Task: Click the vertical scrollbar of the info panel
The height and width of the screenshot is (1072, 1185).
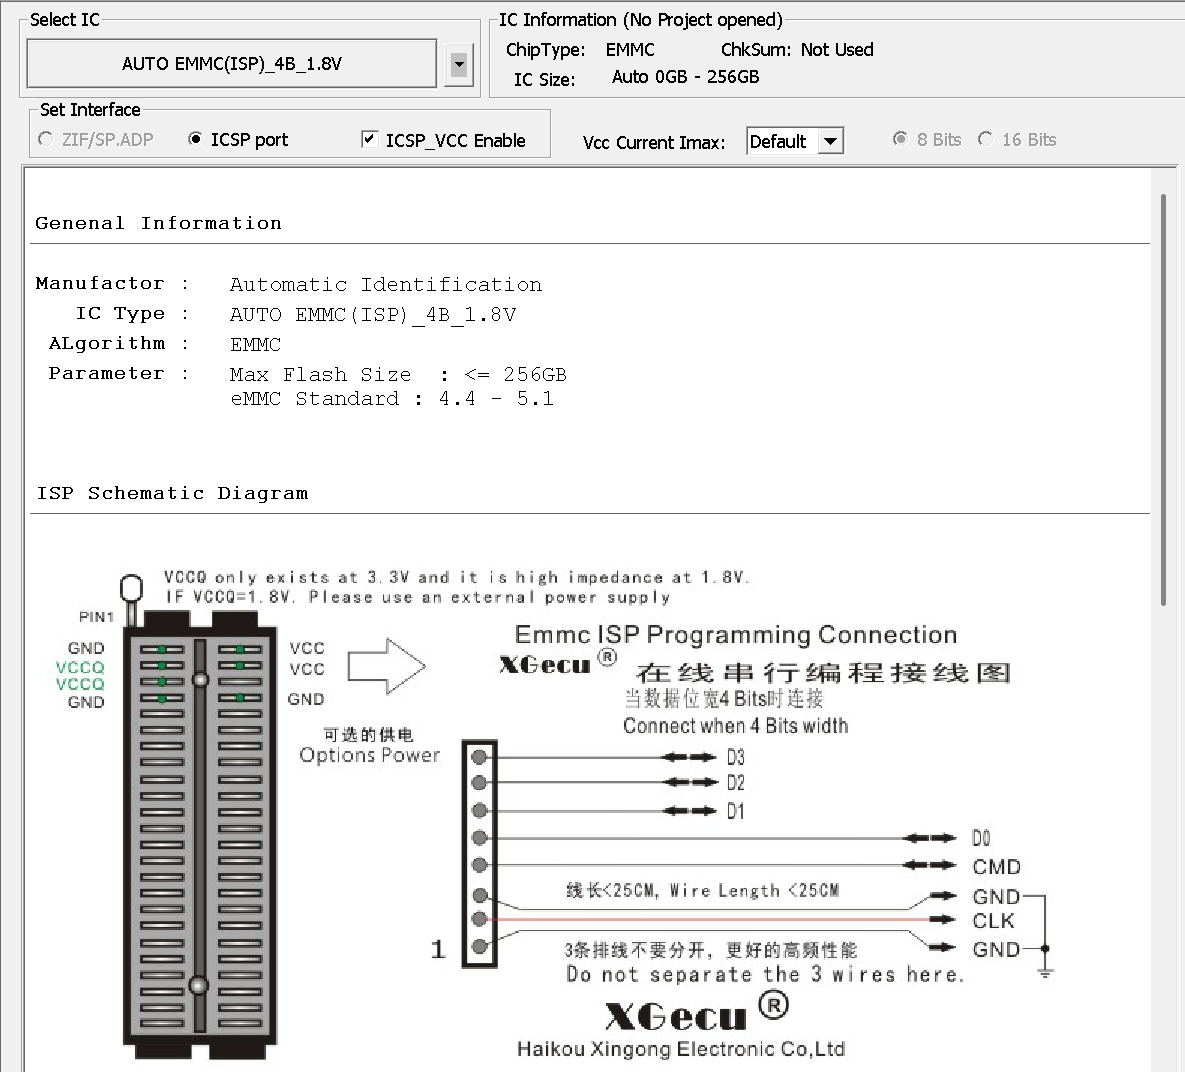Action: coord(1163,400)
